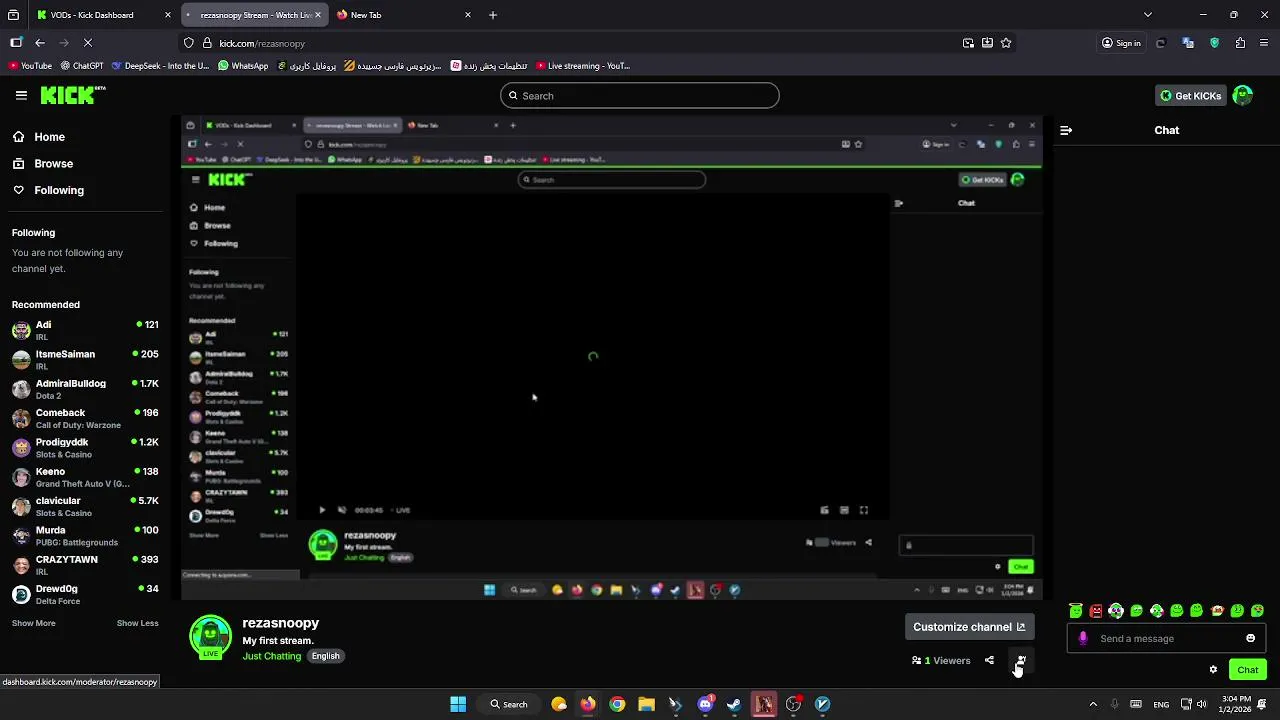This screenshot has width=1280, height=720.
Task: Click the English language tag
Action: (x=325, y=656)
